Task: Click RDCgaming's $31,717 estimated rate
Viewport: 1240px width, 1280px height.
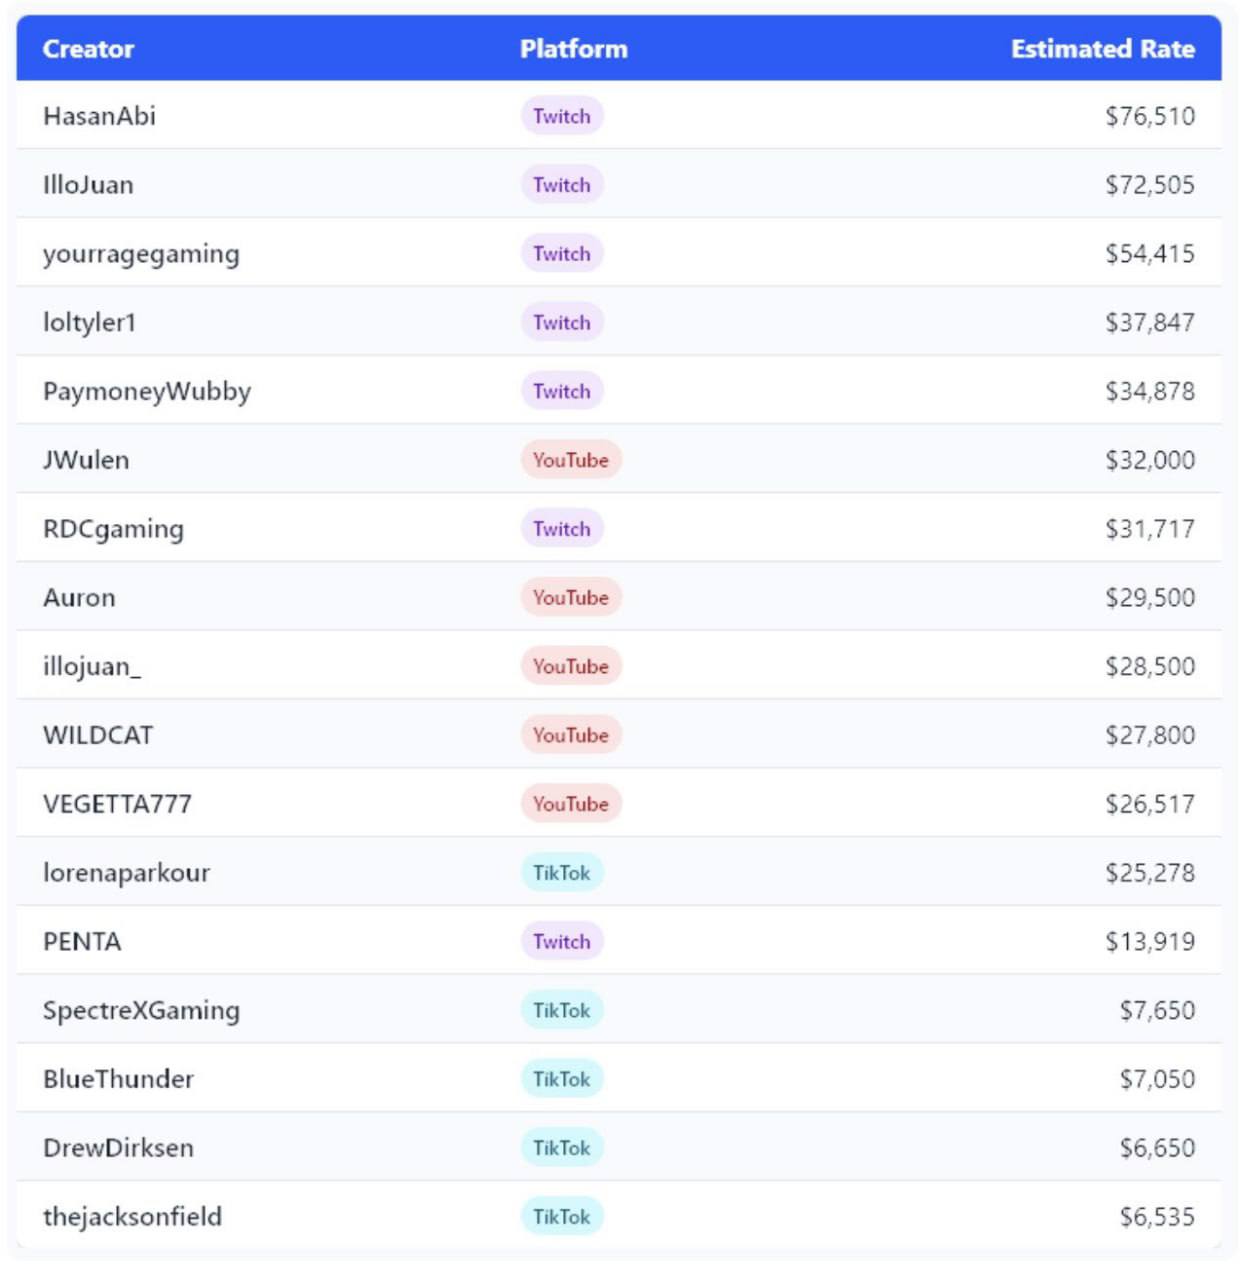Action: (1149, 529)
